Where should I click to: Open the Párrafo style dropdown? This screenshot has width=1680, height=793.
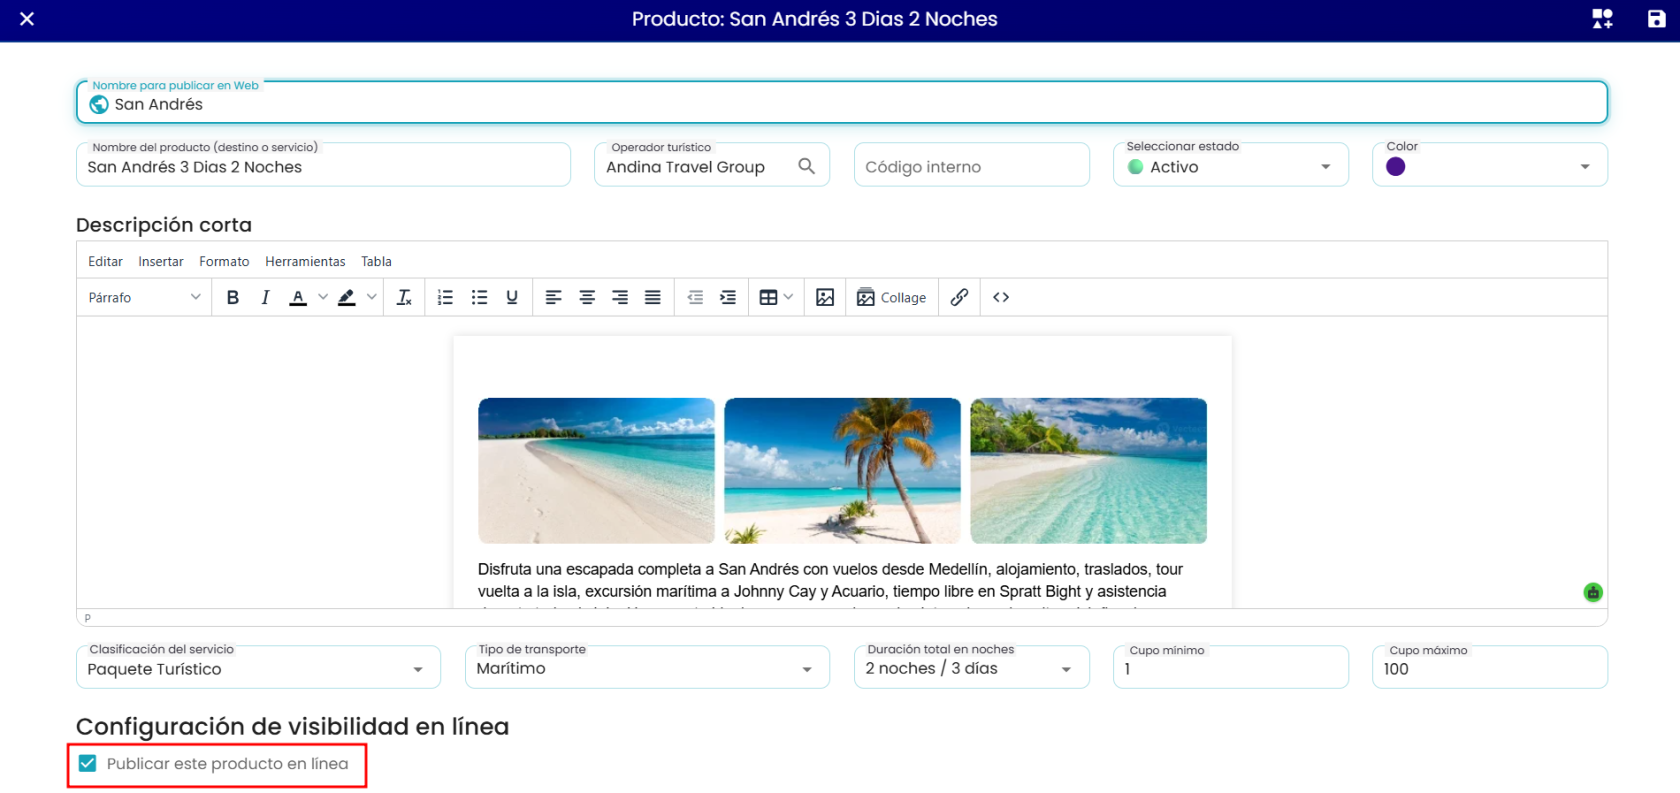145,297
